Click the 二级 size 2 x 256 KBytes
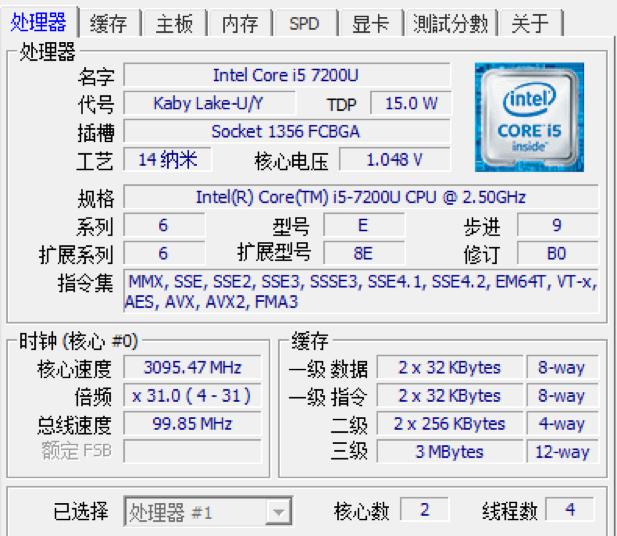Screen dimensions: 617x536 [450, 424]
